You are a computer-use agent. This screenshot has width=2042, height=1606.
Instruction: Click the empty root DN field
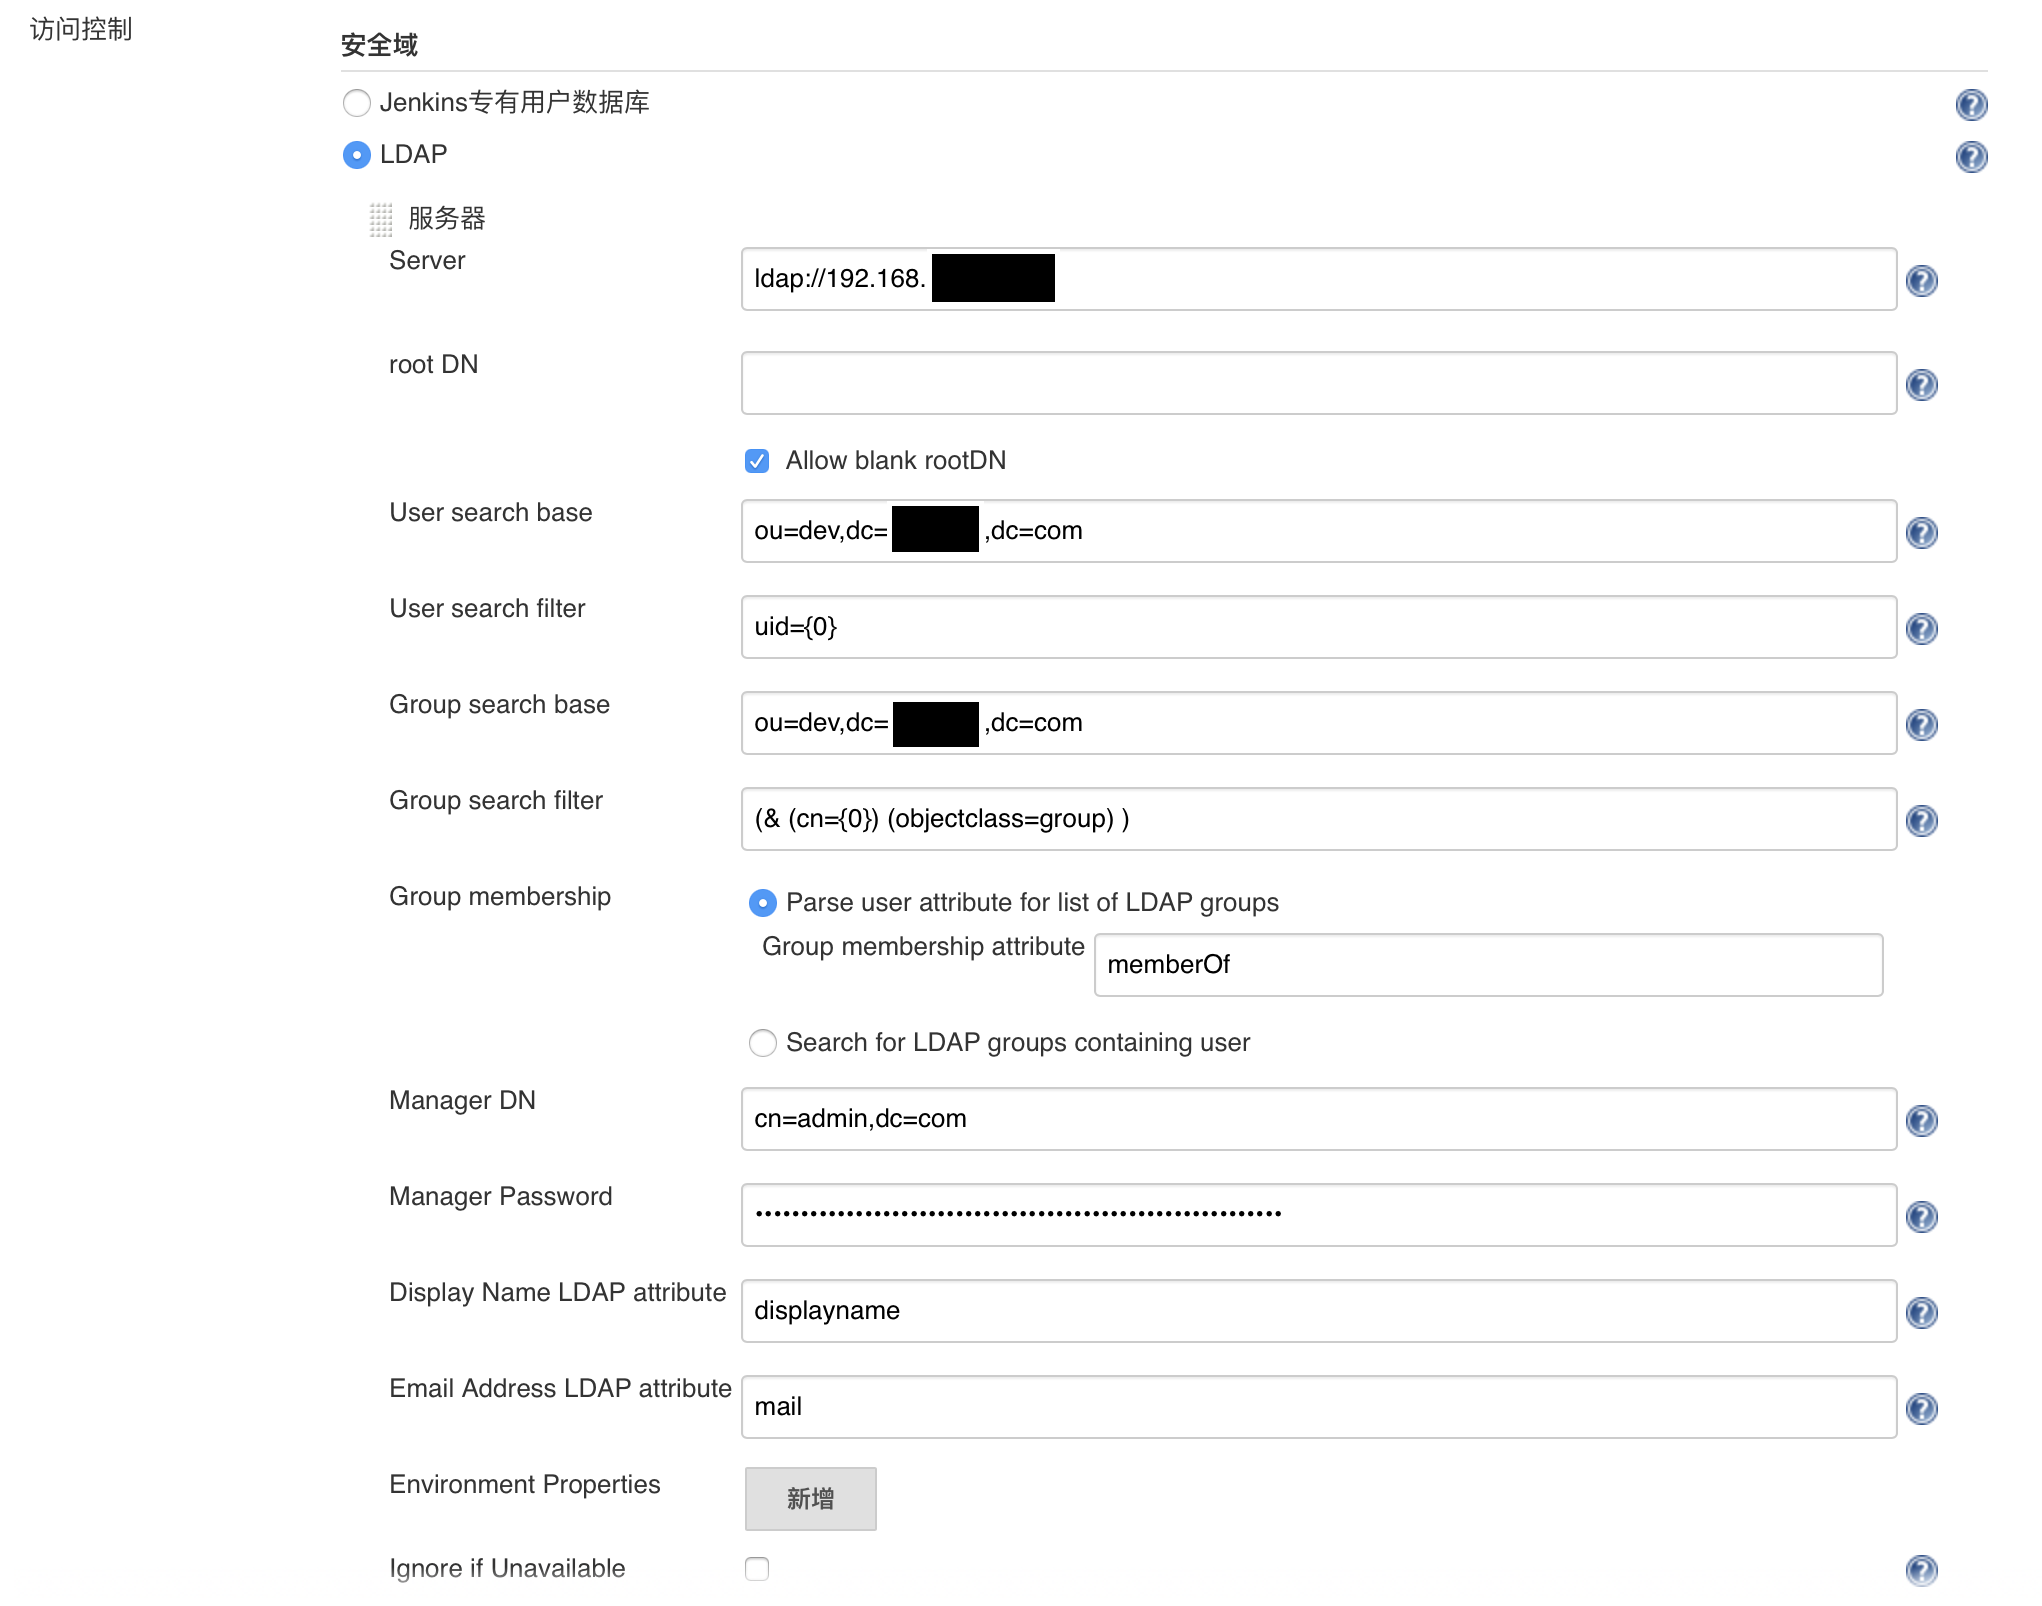pos(1318,383)
